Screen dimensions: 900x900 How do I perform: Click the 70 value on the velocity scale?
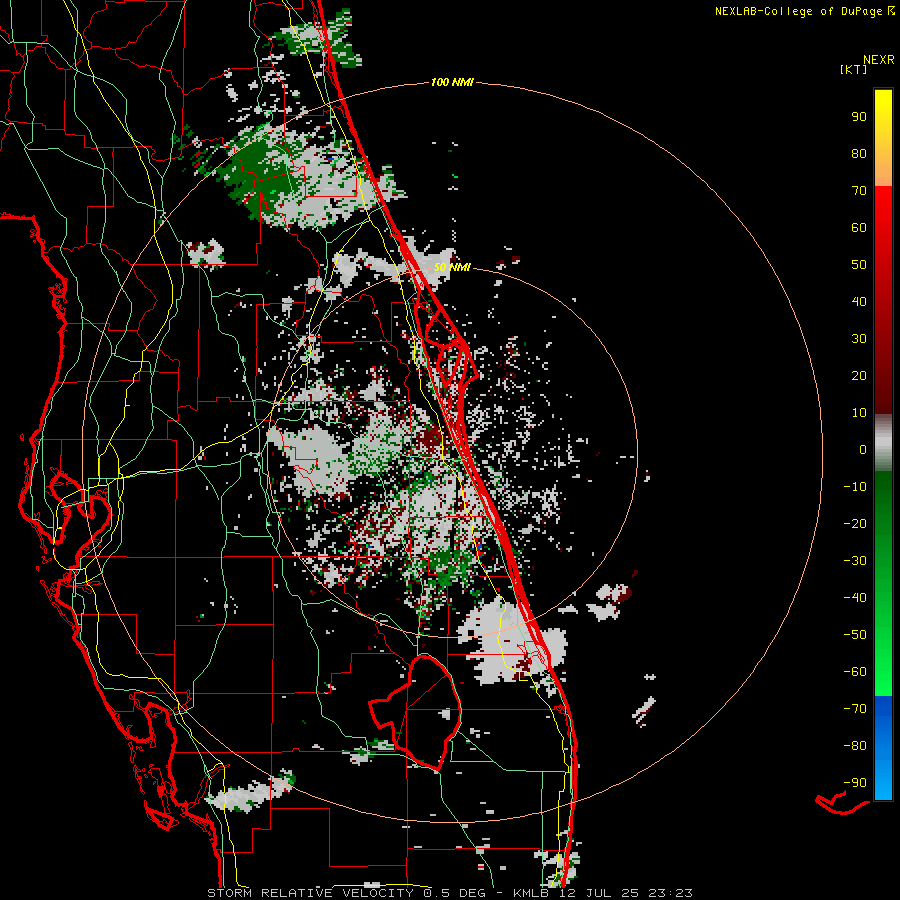pos(859,191)
